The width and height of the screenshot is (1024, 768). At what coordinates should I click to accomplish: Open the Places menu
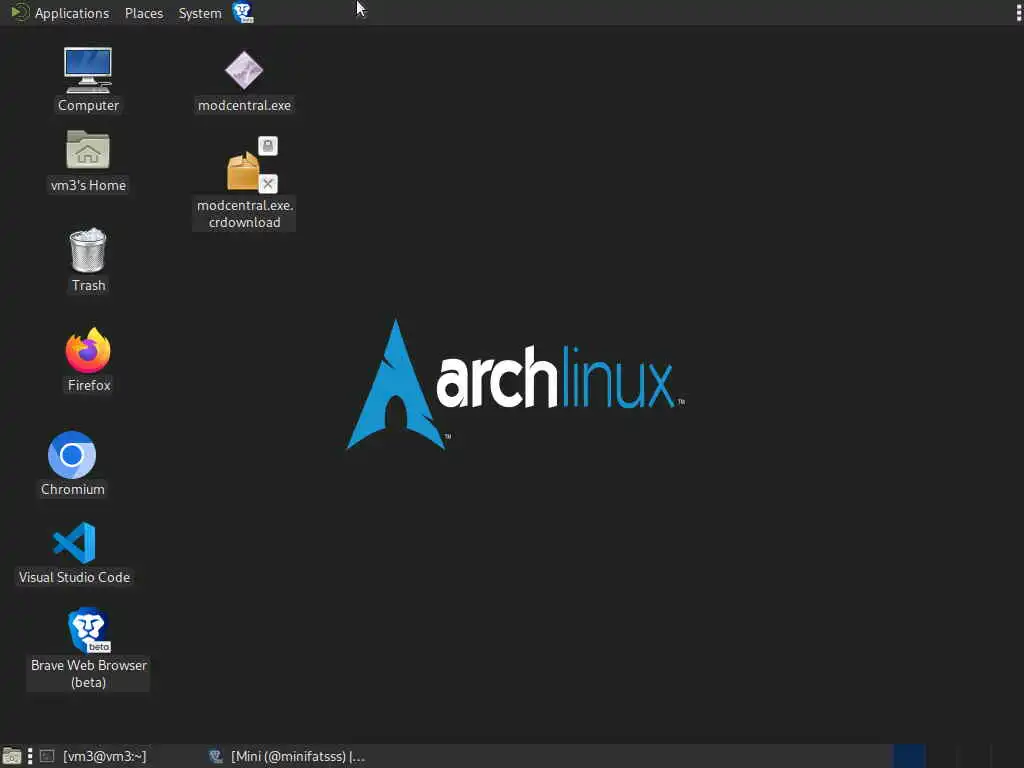[144, 13]
